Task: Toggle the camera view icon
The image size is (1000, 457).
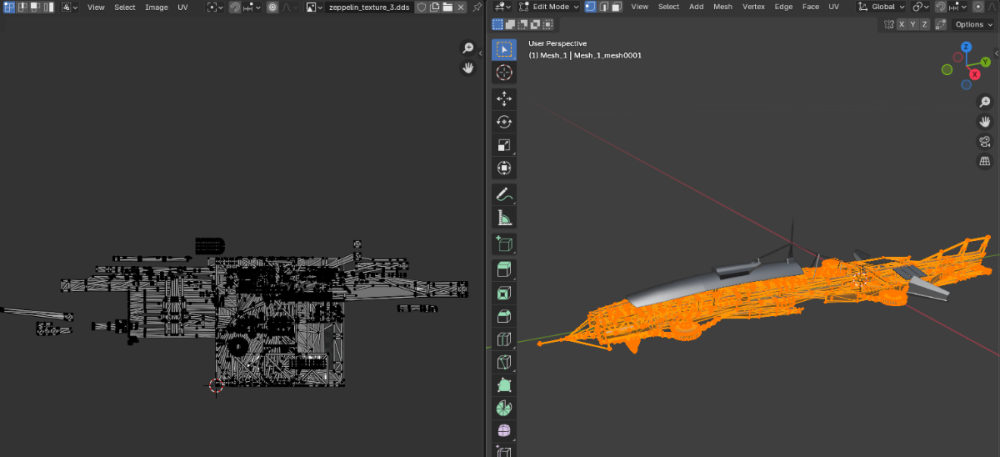Action: [x=985, y=141]
